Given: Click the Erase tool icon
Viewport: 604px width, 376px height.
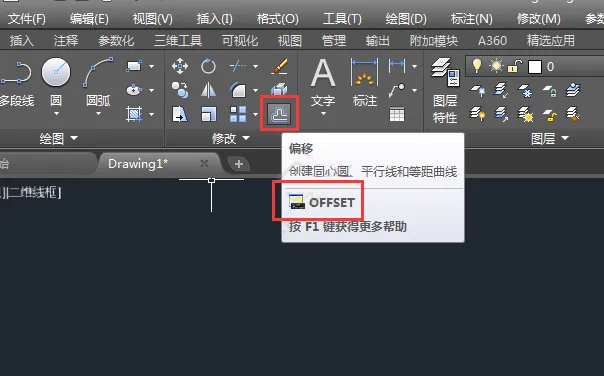Looking at the screenshot, I should point(279,66).
